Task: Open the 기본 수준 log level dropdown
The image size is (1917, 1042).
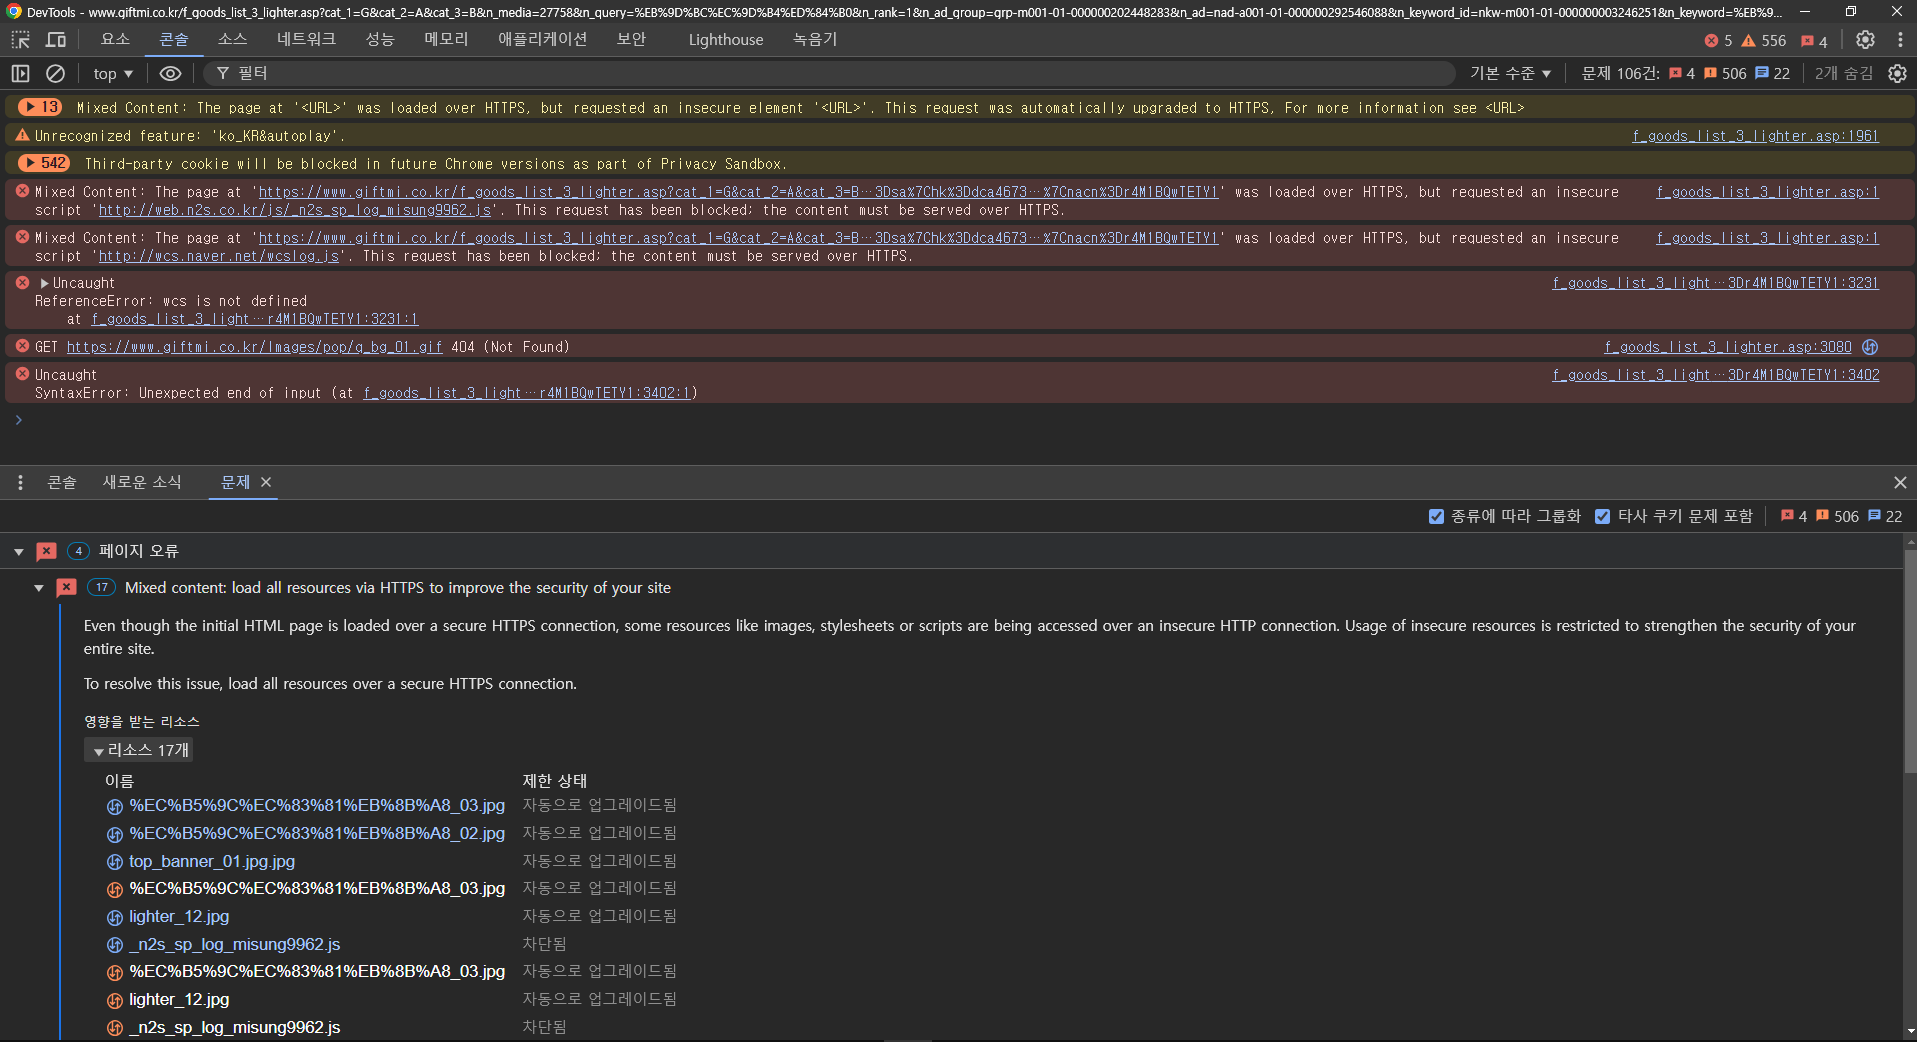Action: [x=1510, y=73]
